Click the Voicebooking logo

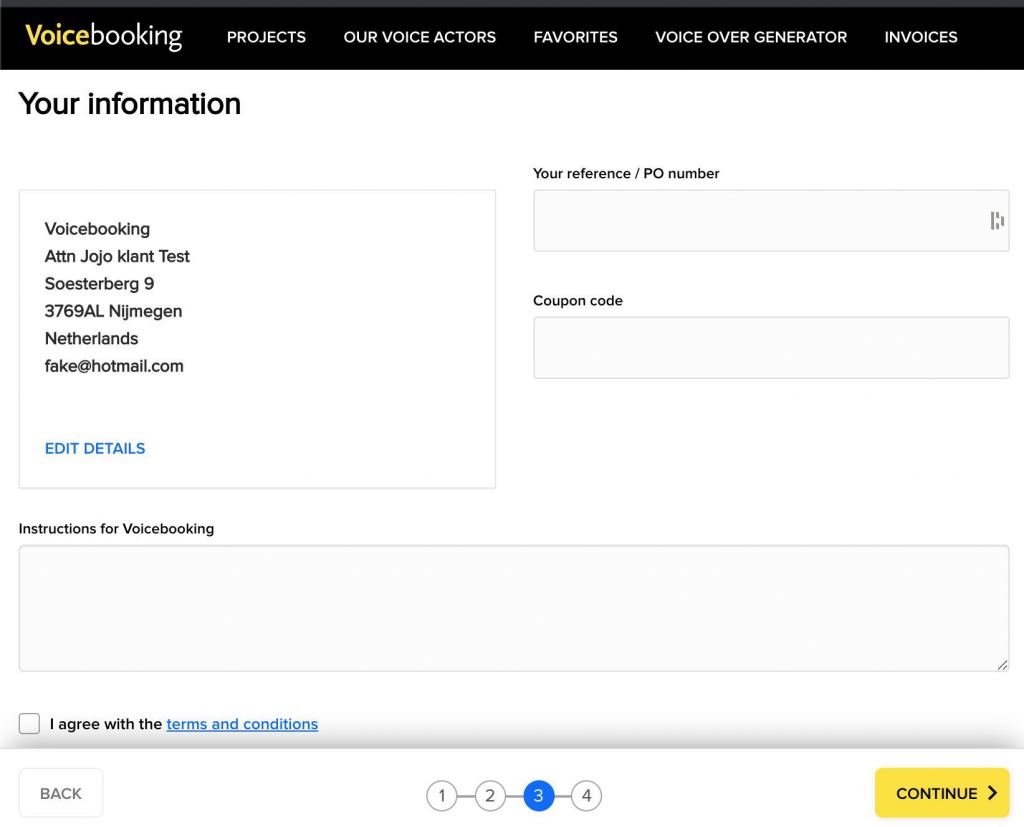(103, 36)
